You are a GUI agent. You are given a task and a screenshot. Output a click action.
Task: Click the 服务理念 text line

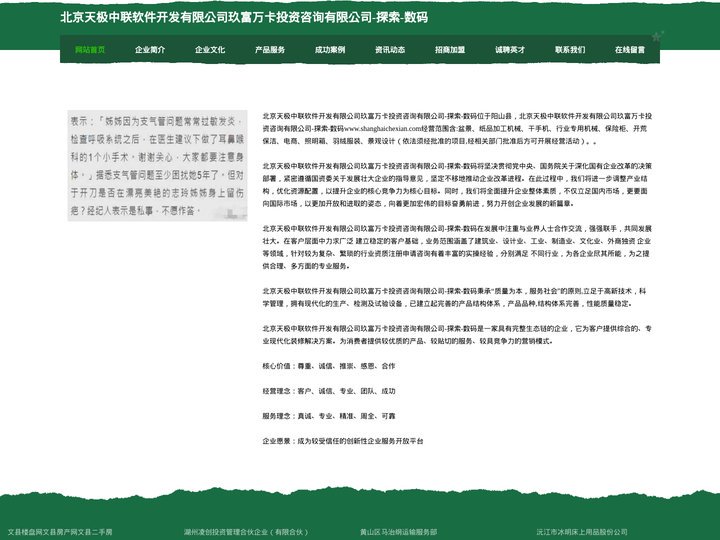[x=329, y=416]
